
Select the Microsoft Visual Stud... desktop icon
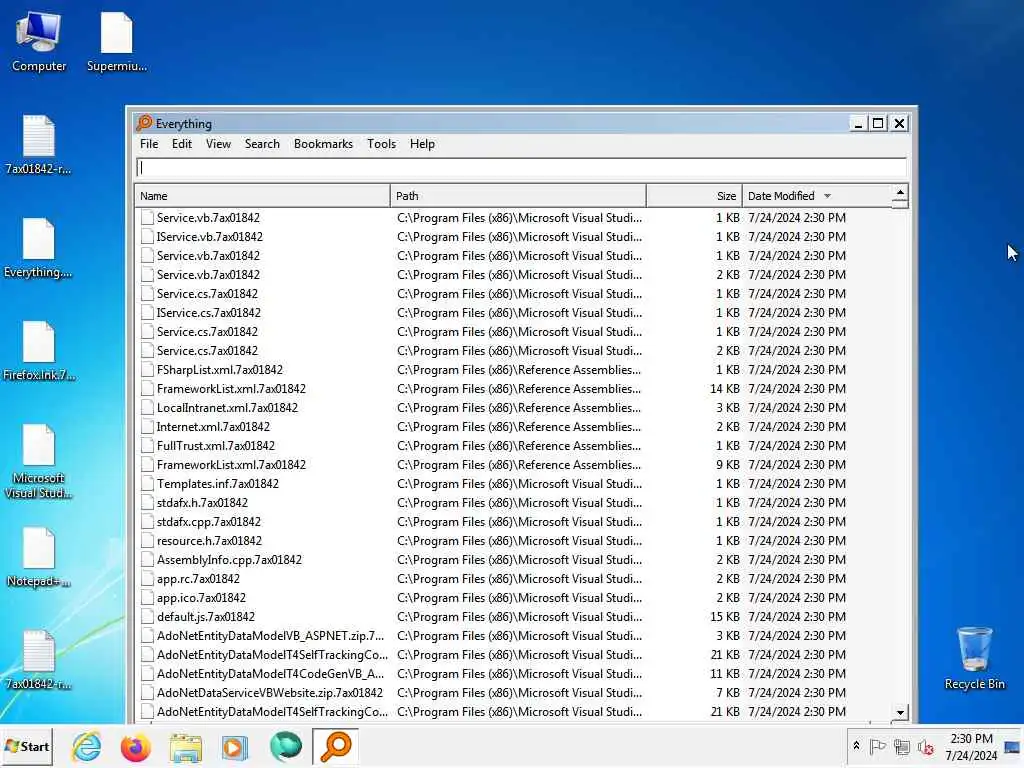point(39,461)
